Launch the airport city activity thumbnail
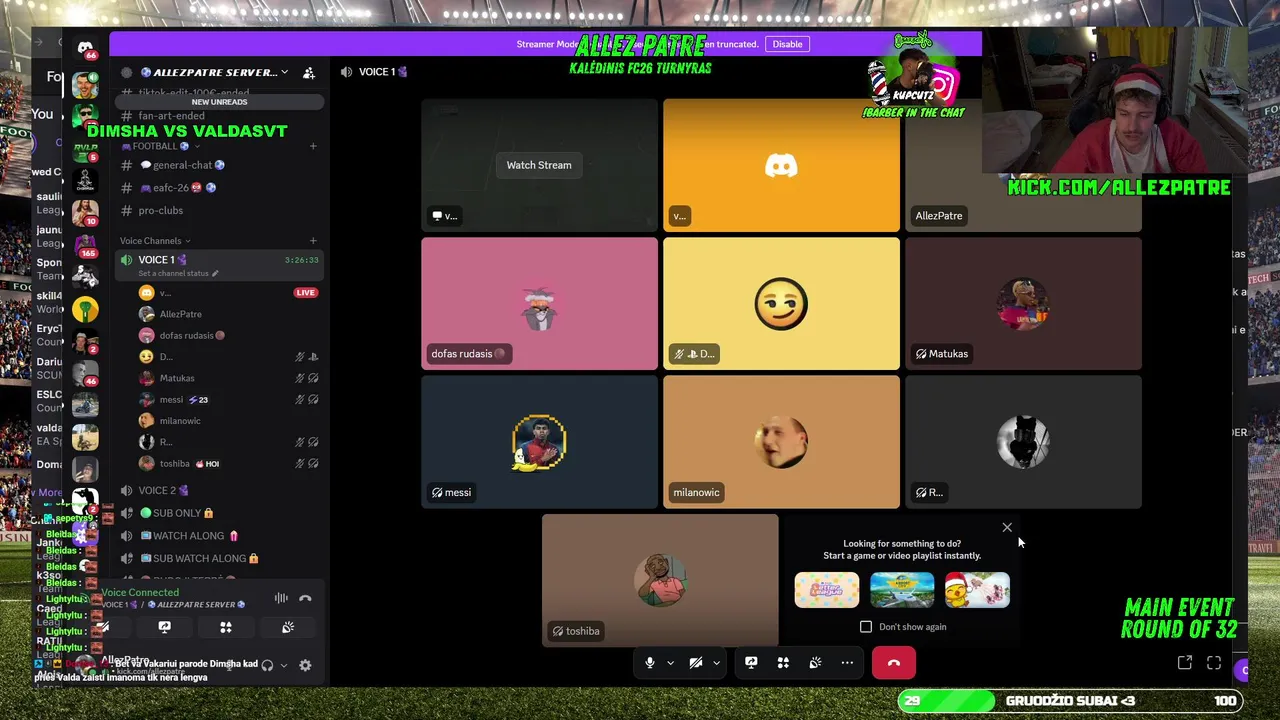Image resolution: width=1280 pixels, height=720 pixels. (x=902, y=590)
